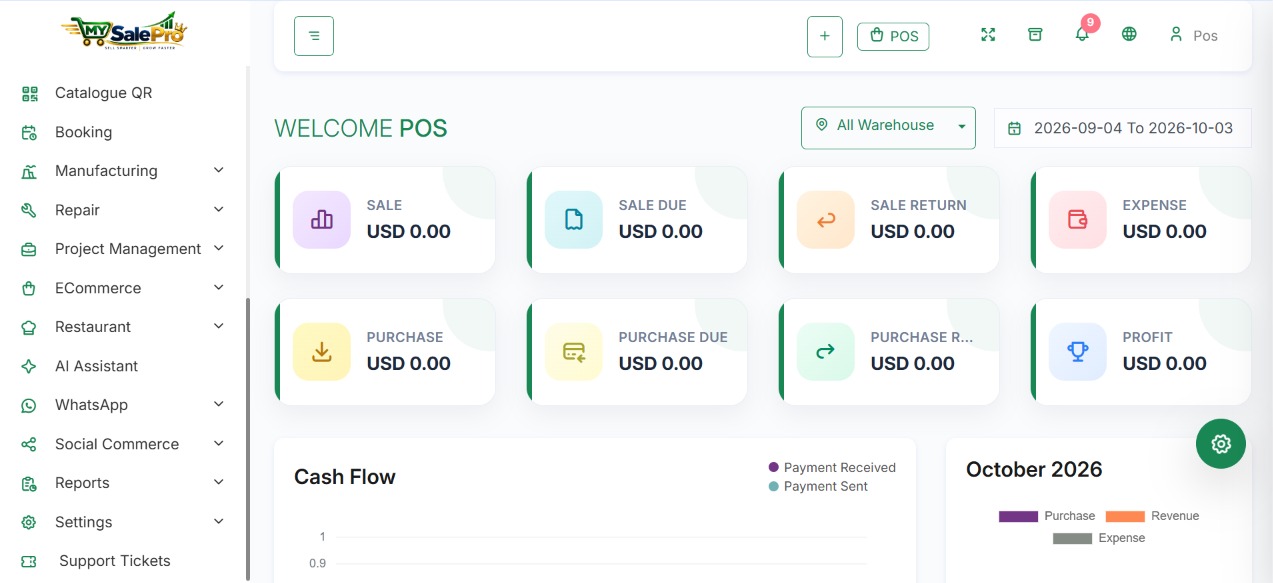
Task: Click the ECommerce shopping bag icon
Action: pos(29,288)
